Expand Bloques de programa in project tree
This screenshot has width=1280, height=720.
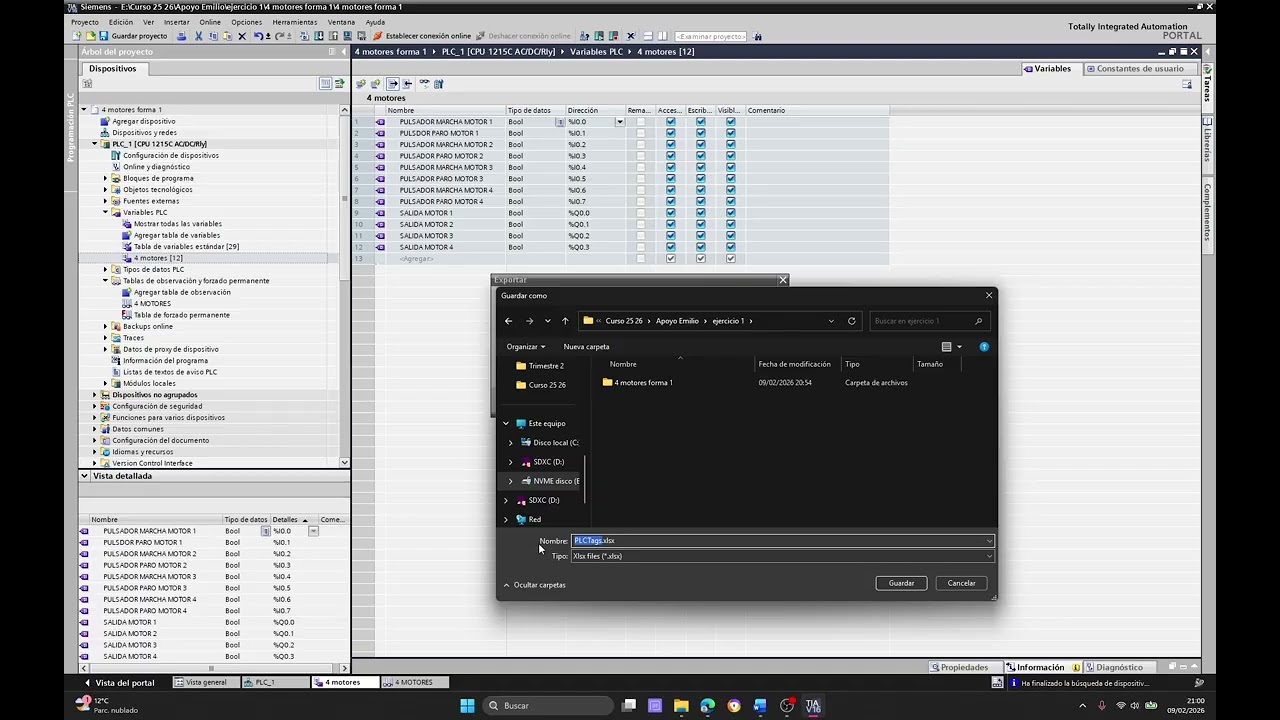click(105, 178)
